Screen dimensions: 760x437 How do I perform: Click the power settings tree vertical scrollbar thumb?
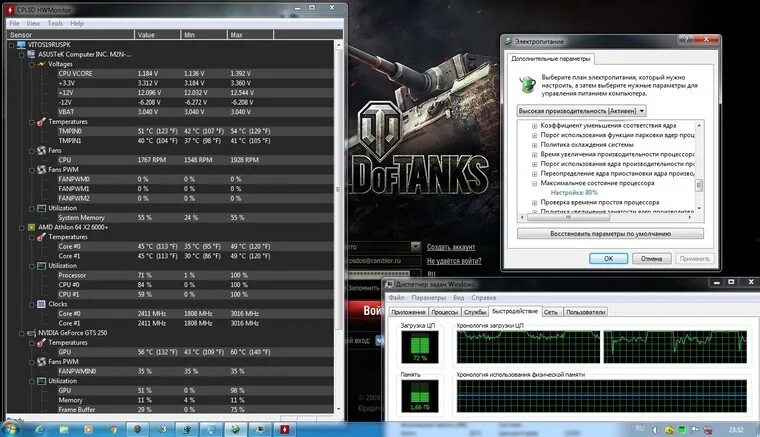[x=698, y=186]
